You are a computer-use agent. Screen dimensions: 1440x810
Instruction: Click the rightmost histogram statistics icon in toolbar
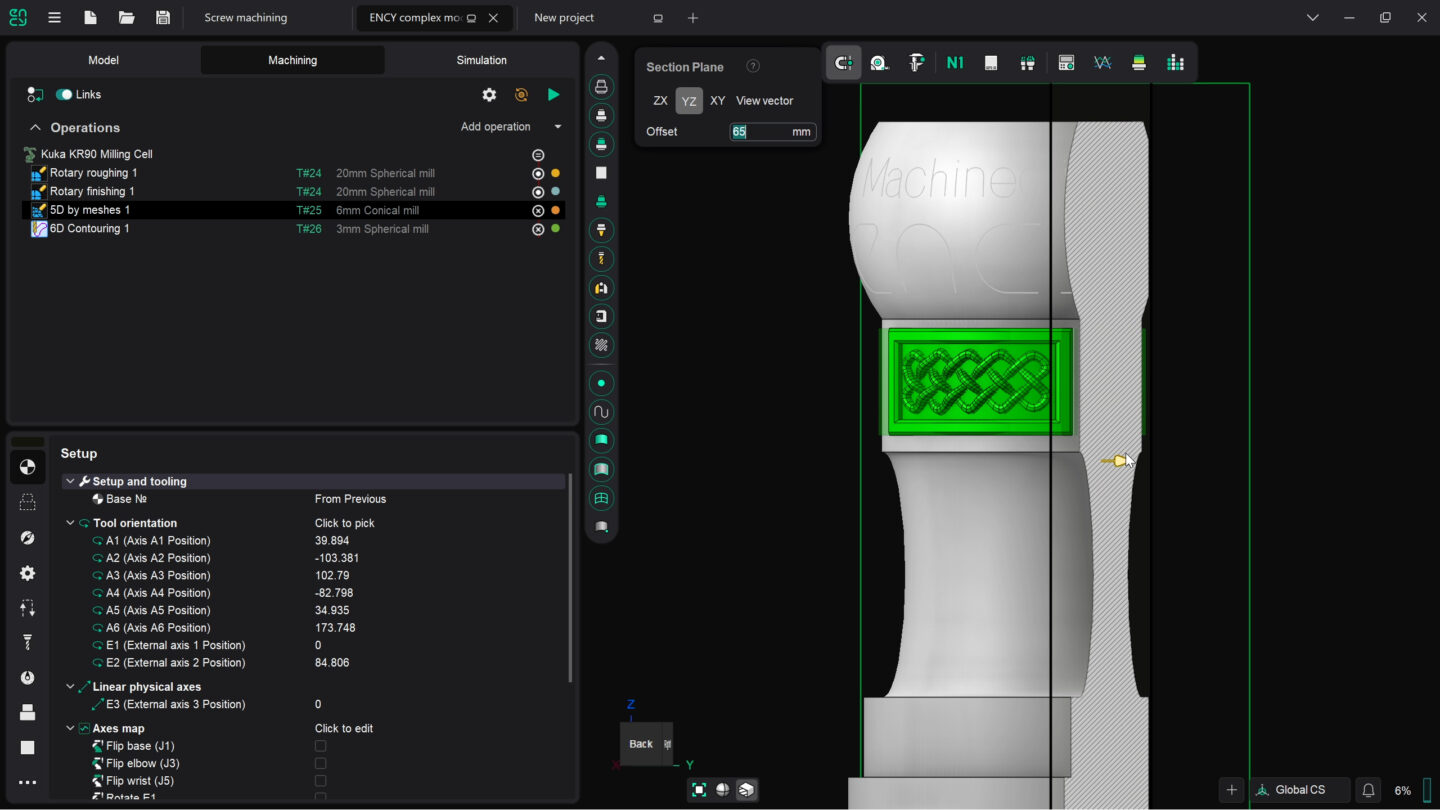(1176, 62)
